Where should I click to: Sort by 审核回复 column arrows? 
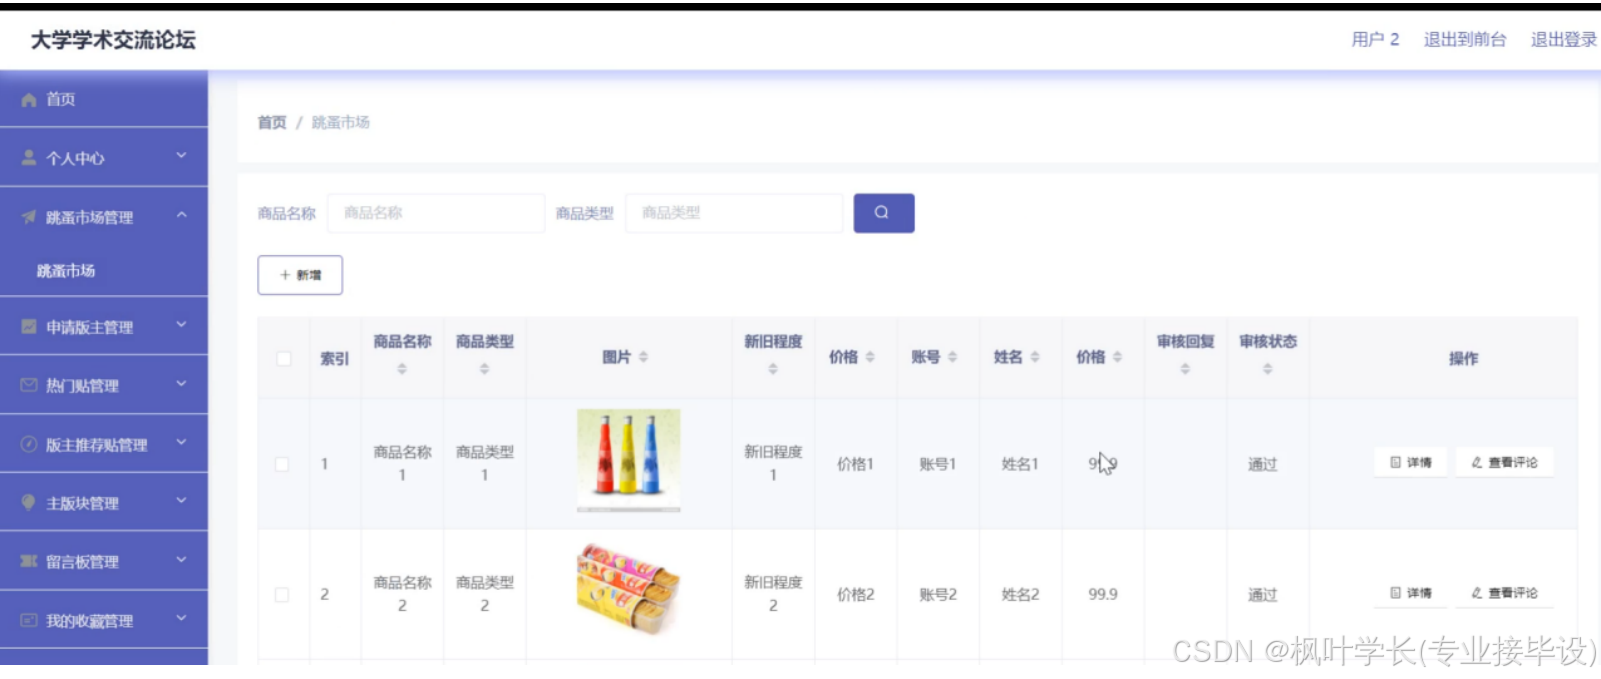pyautogui.click(x=1185, y=369)
